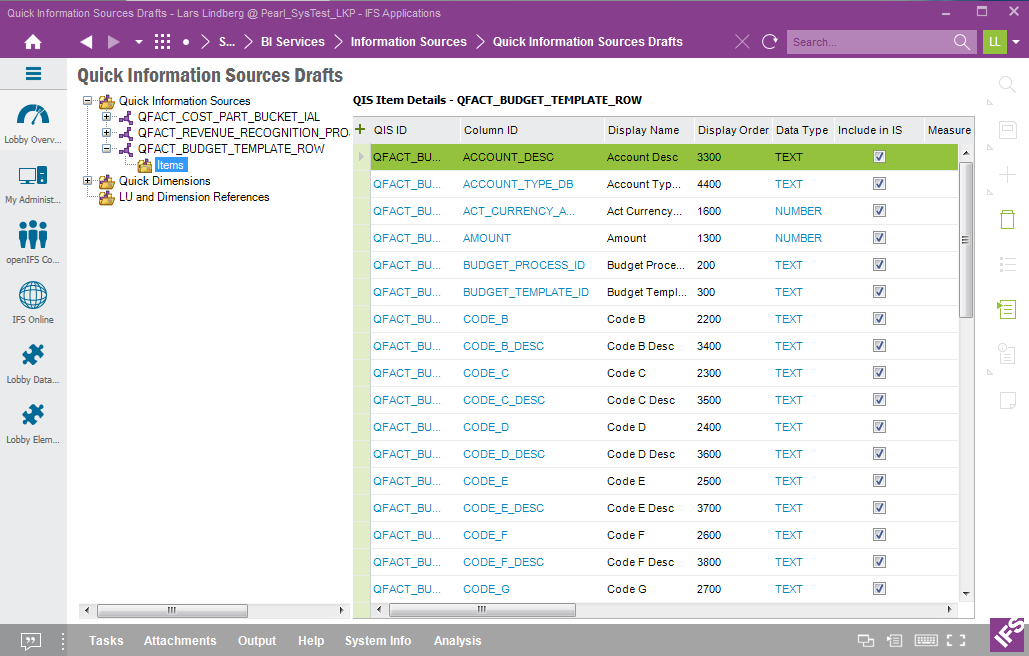This screenshot has height=656, width=1029.
Task: Open the Lobby Overview sidebar icon
Action: click(33, 117)
